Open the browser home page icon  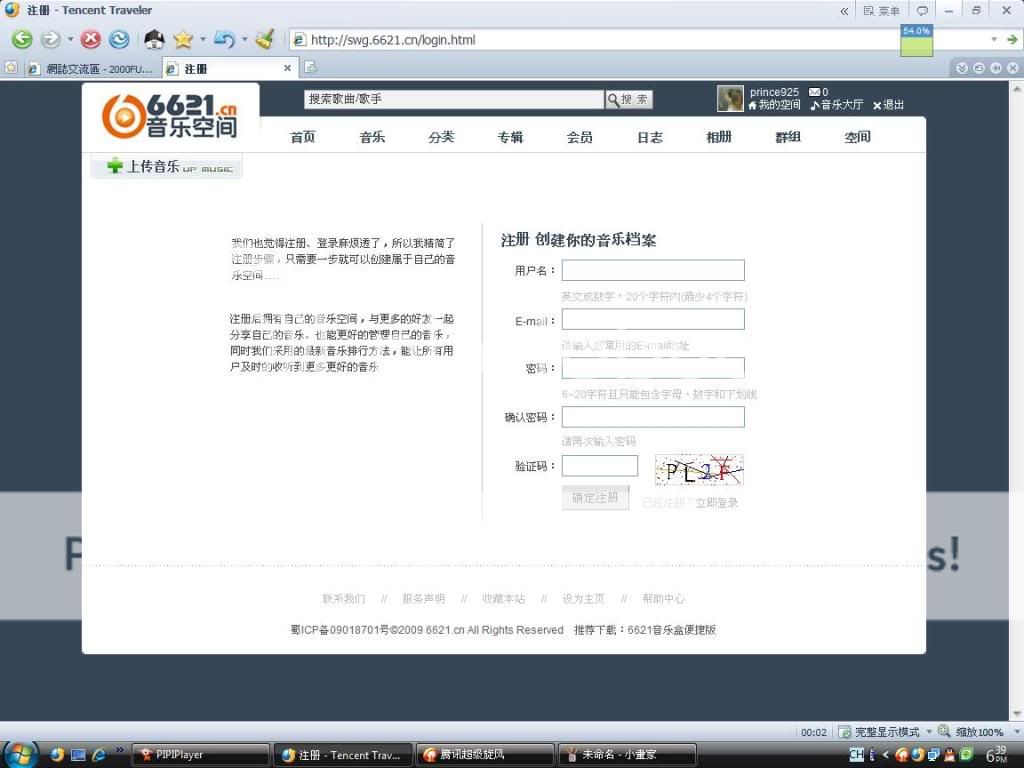(154, 40)
